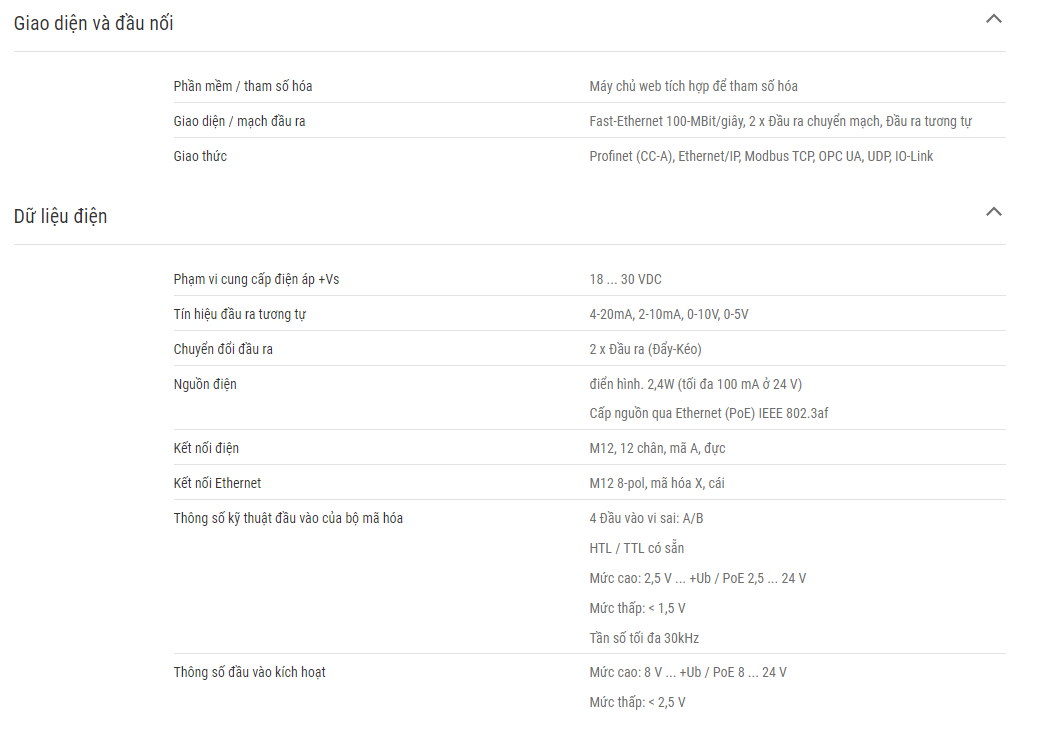Click the Profinet, Ethernet/IP, Modbus TCP protocol value

click(x=761, y=157)
